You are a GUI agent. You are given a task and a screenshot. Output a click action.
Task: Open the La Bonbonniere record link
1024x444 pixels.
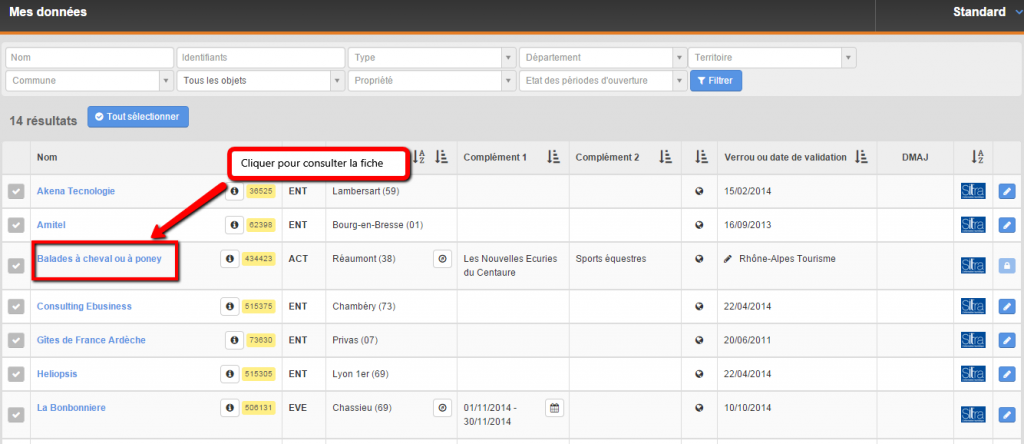point(71,407)
